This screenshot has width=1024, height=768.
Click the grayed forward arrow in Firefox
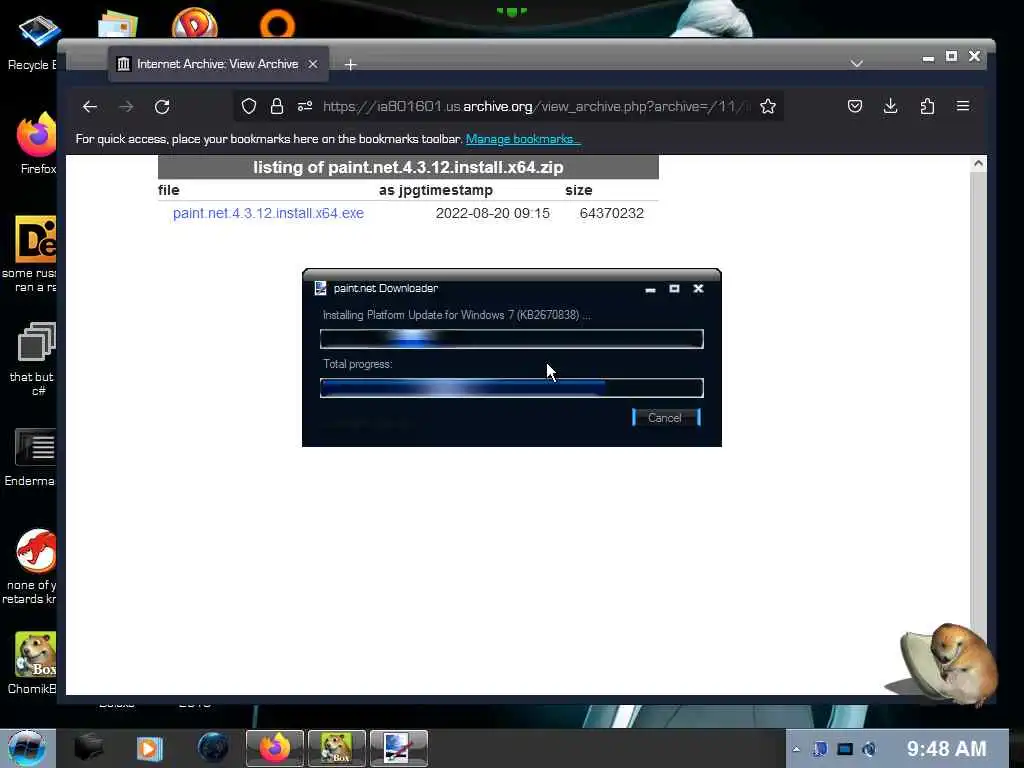126,106
